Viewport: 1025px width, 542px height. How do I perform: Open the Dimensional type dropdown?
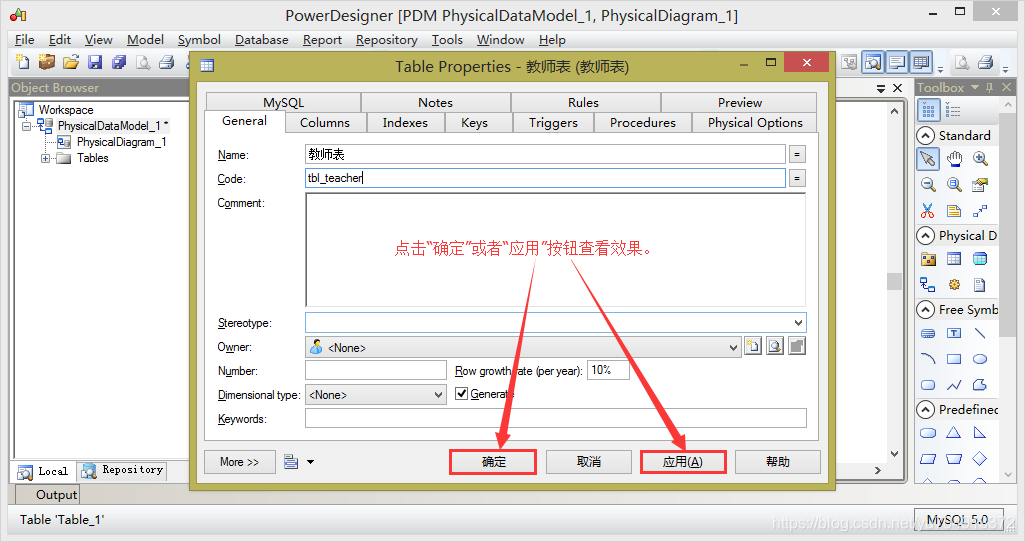click(439, 395)
